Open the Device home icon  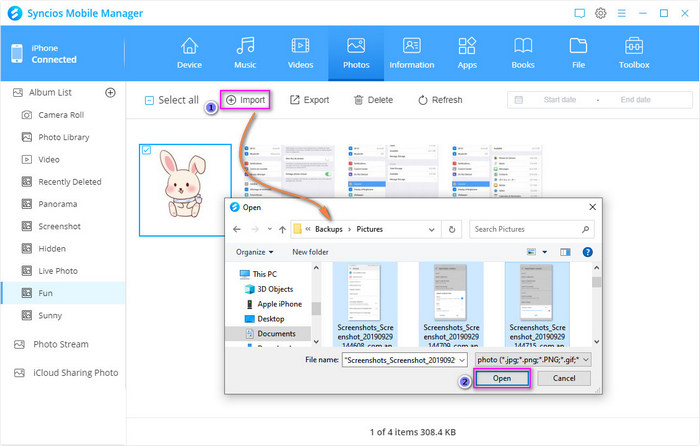[189, 46]
